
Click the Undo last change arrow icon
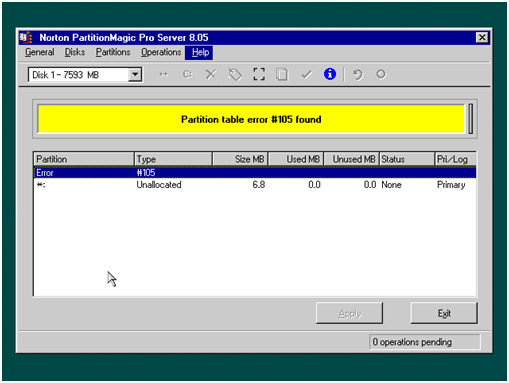point(357,74)
